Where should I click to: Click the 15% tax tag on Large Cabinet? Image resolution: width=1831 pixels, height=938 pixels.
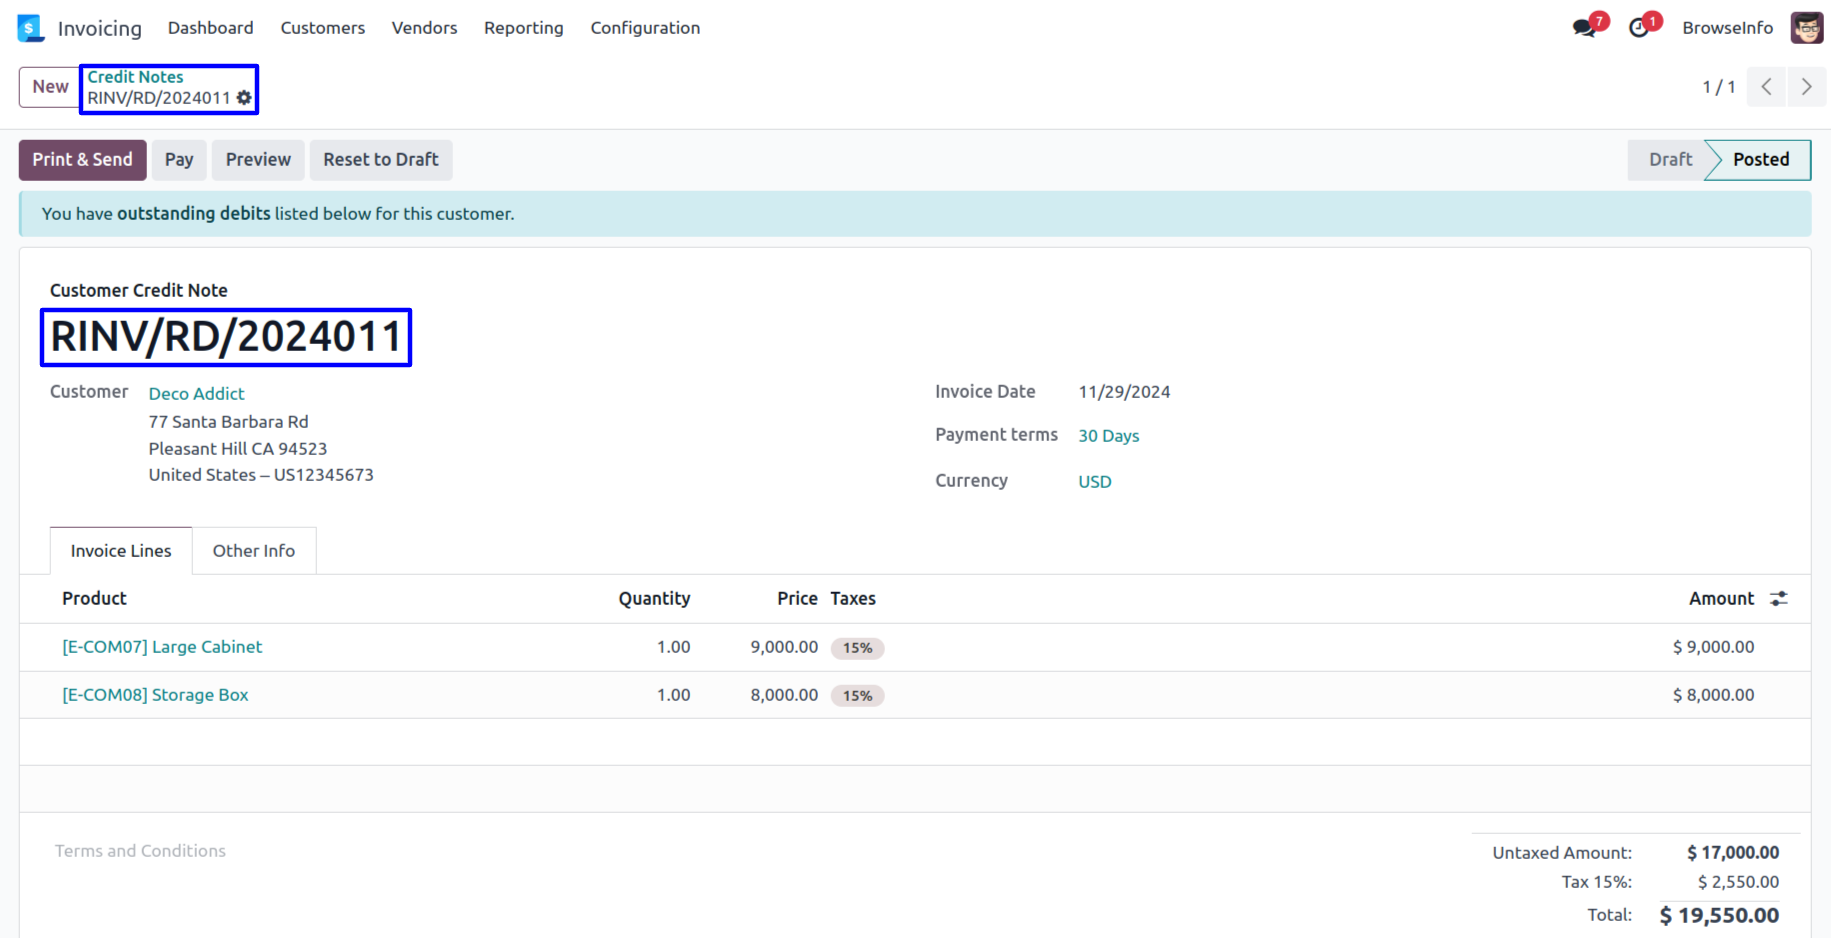click(857, 648)
